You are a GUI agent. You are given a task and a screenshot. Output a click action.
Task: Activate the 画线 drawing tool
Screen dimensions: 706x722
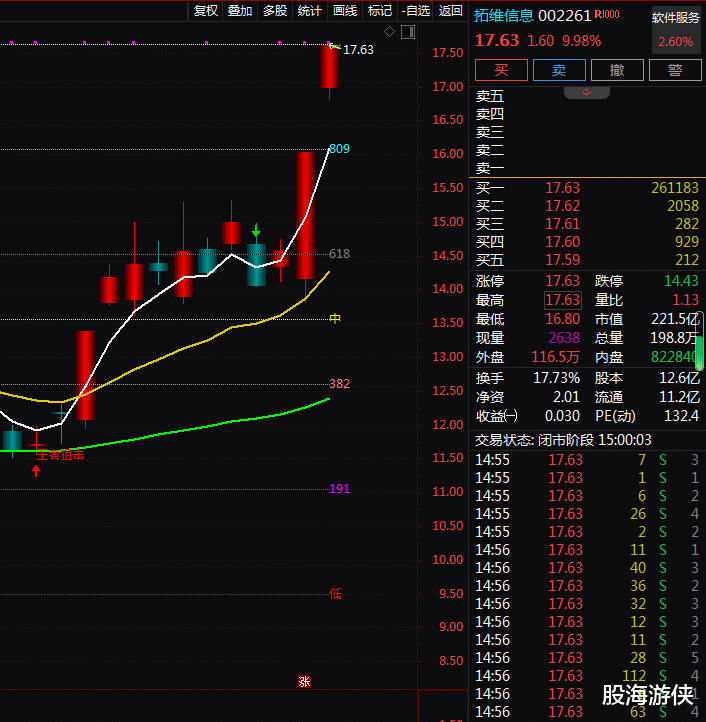click(x=345, y=11)
